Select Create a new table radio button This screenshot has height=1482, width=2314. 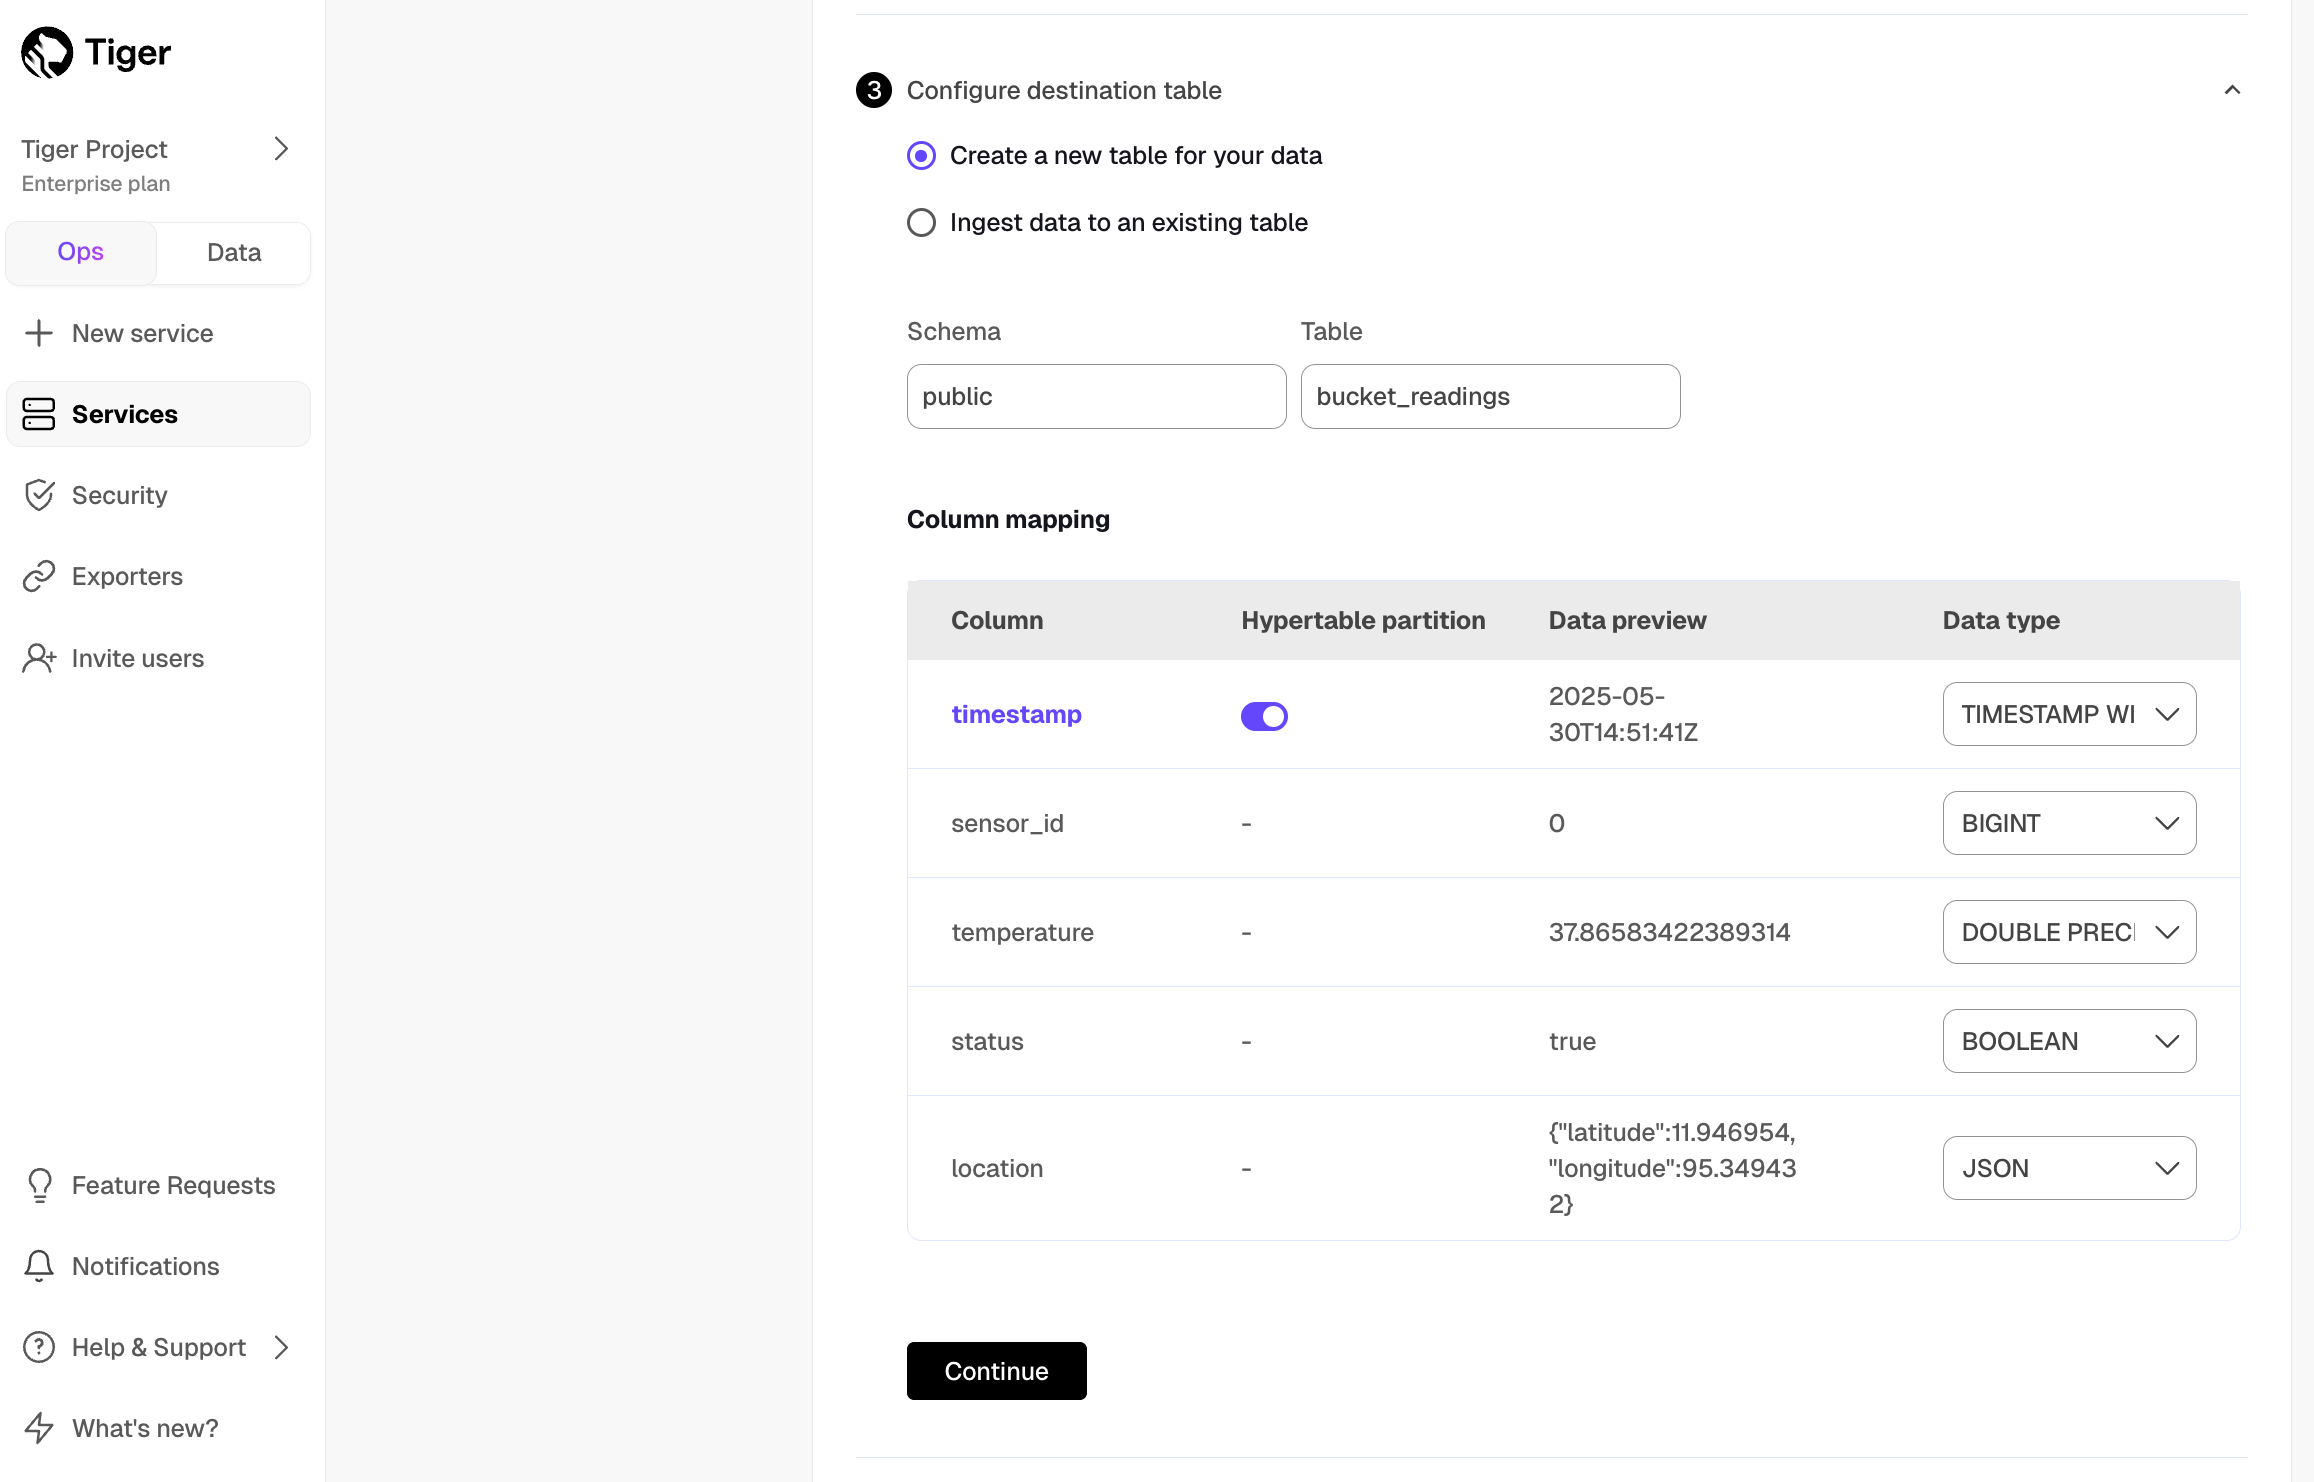coord(921,156)
